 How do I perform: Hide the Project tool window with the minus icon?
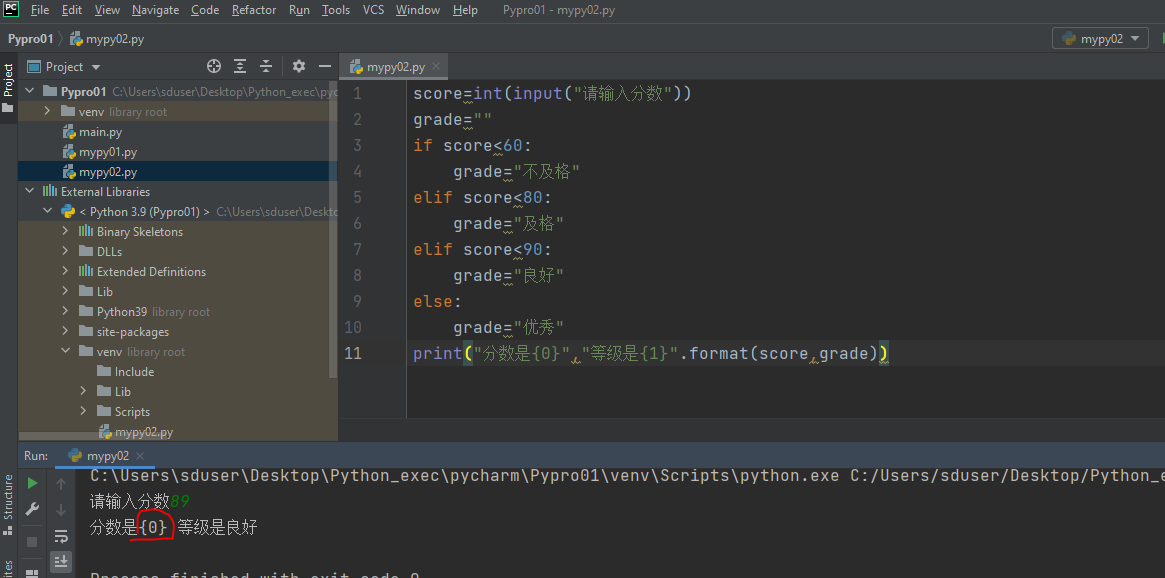tap(325, 66)
